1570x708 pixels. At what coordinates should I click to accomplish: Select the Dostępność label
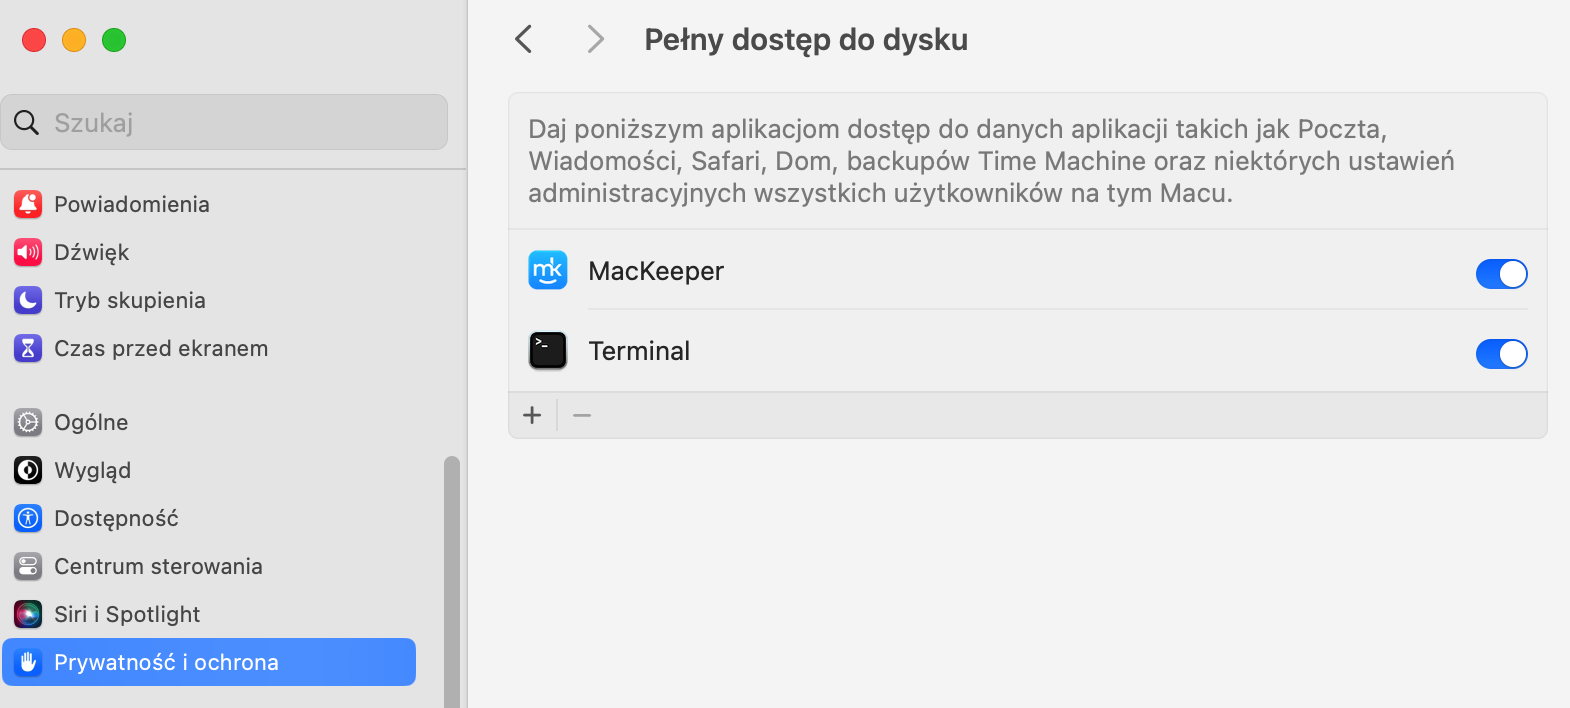coord(116,519)
